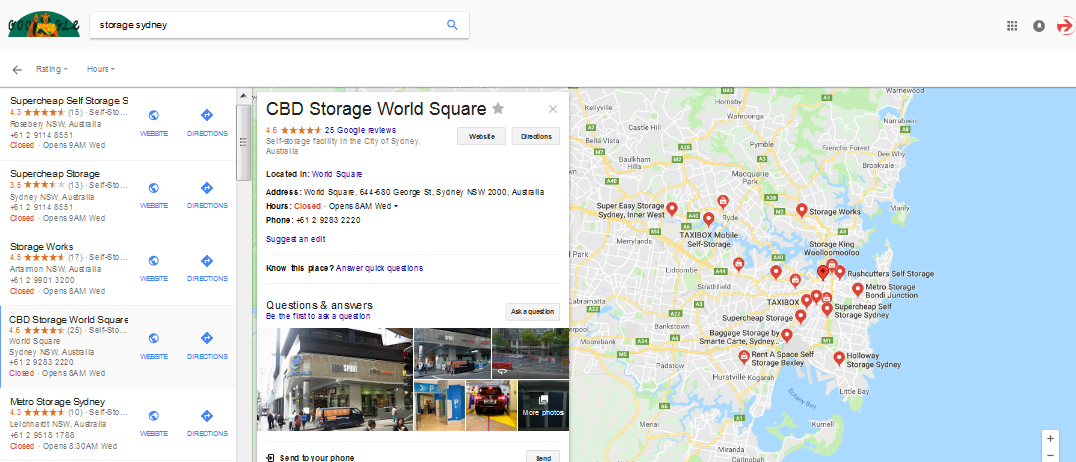1076x462 pixels.
Task: Click Be the first to ask a question
Action: tap(318, 316)
